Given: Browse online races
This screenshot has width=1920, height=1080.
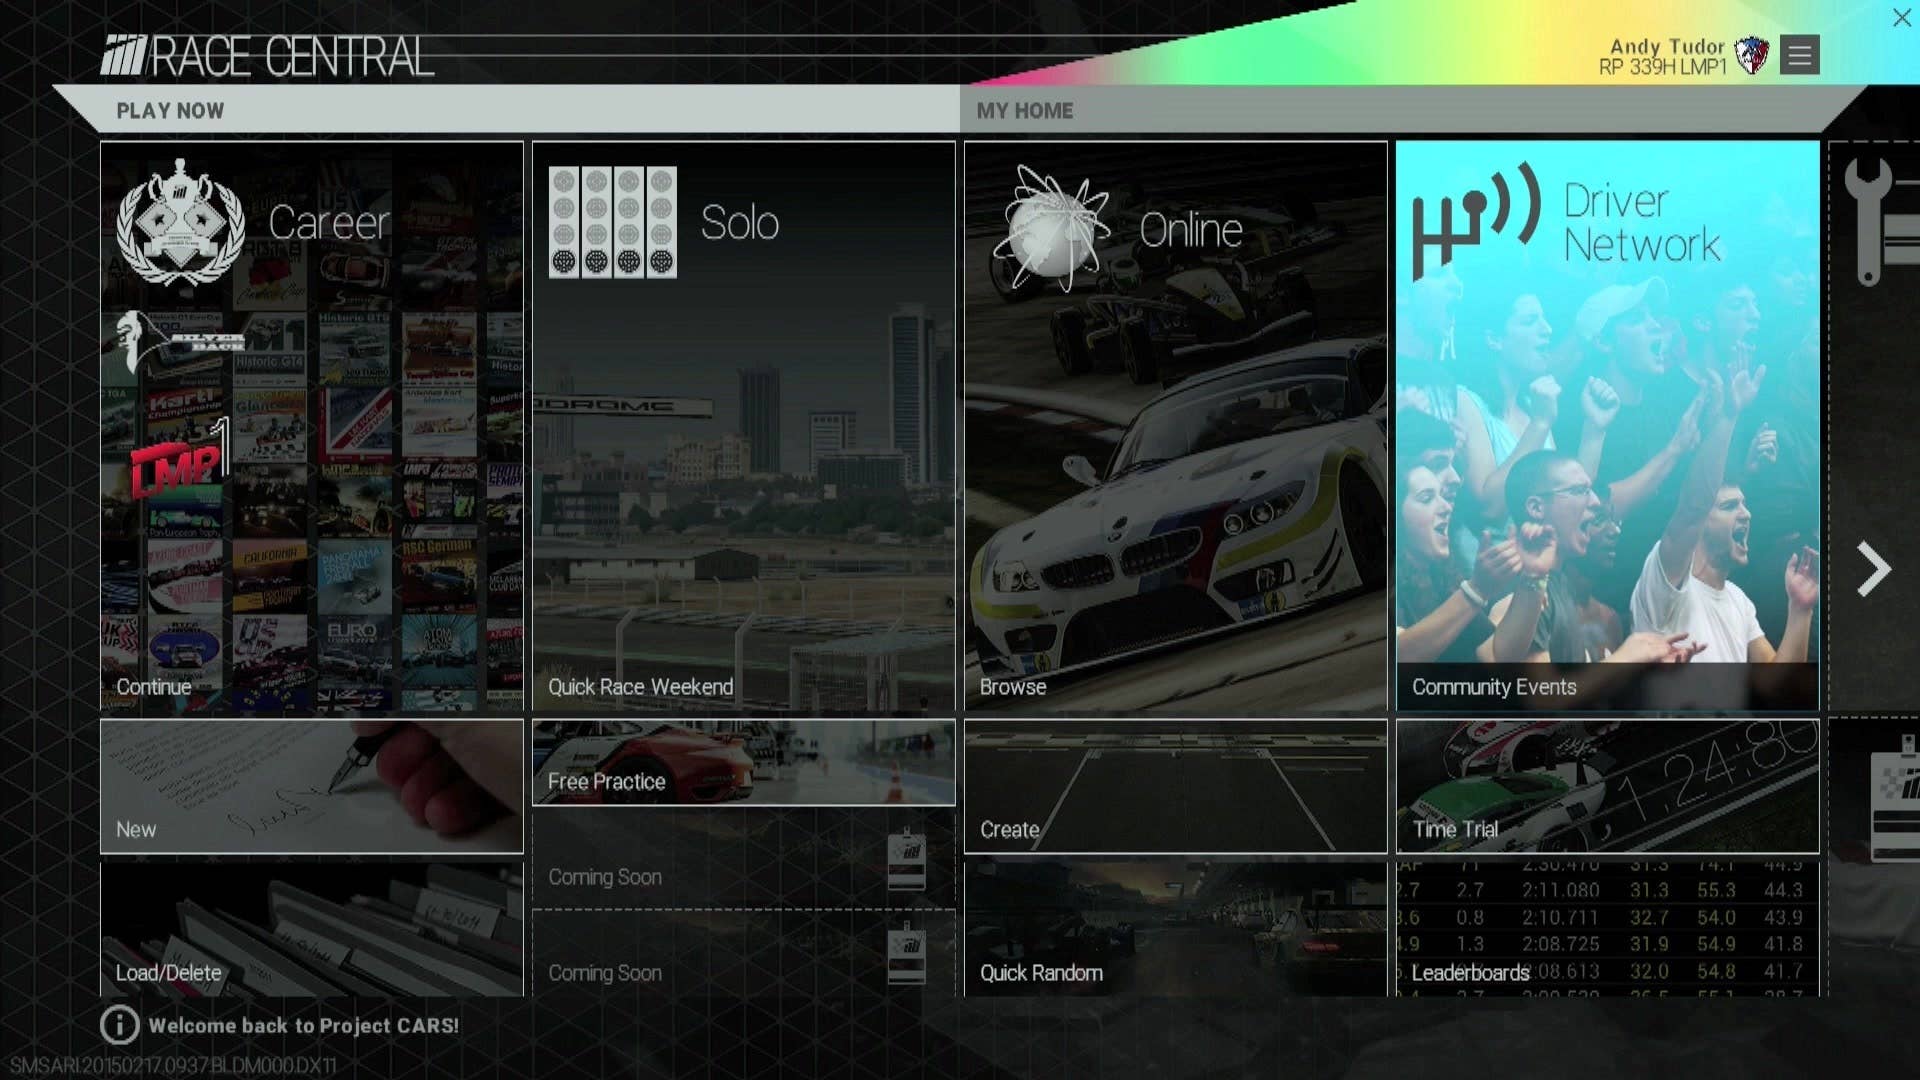Looking at the screenshot, I should [1175, 426].
